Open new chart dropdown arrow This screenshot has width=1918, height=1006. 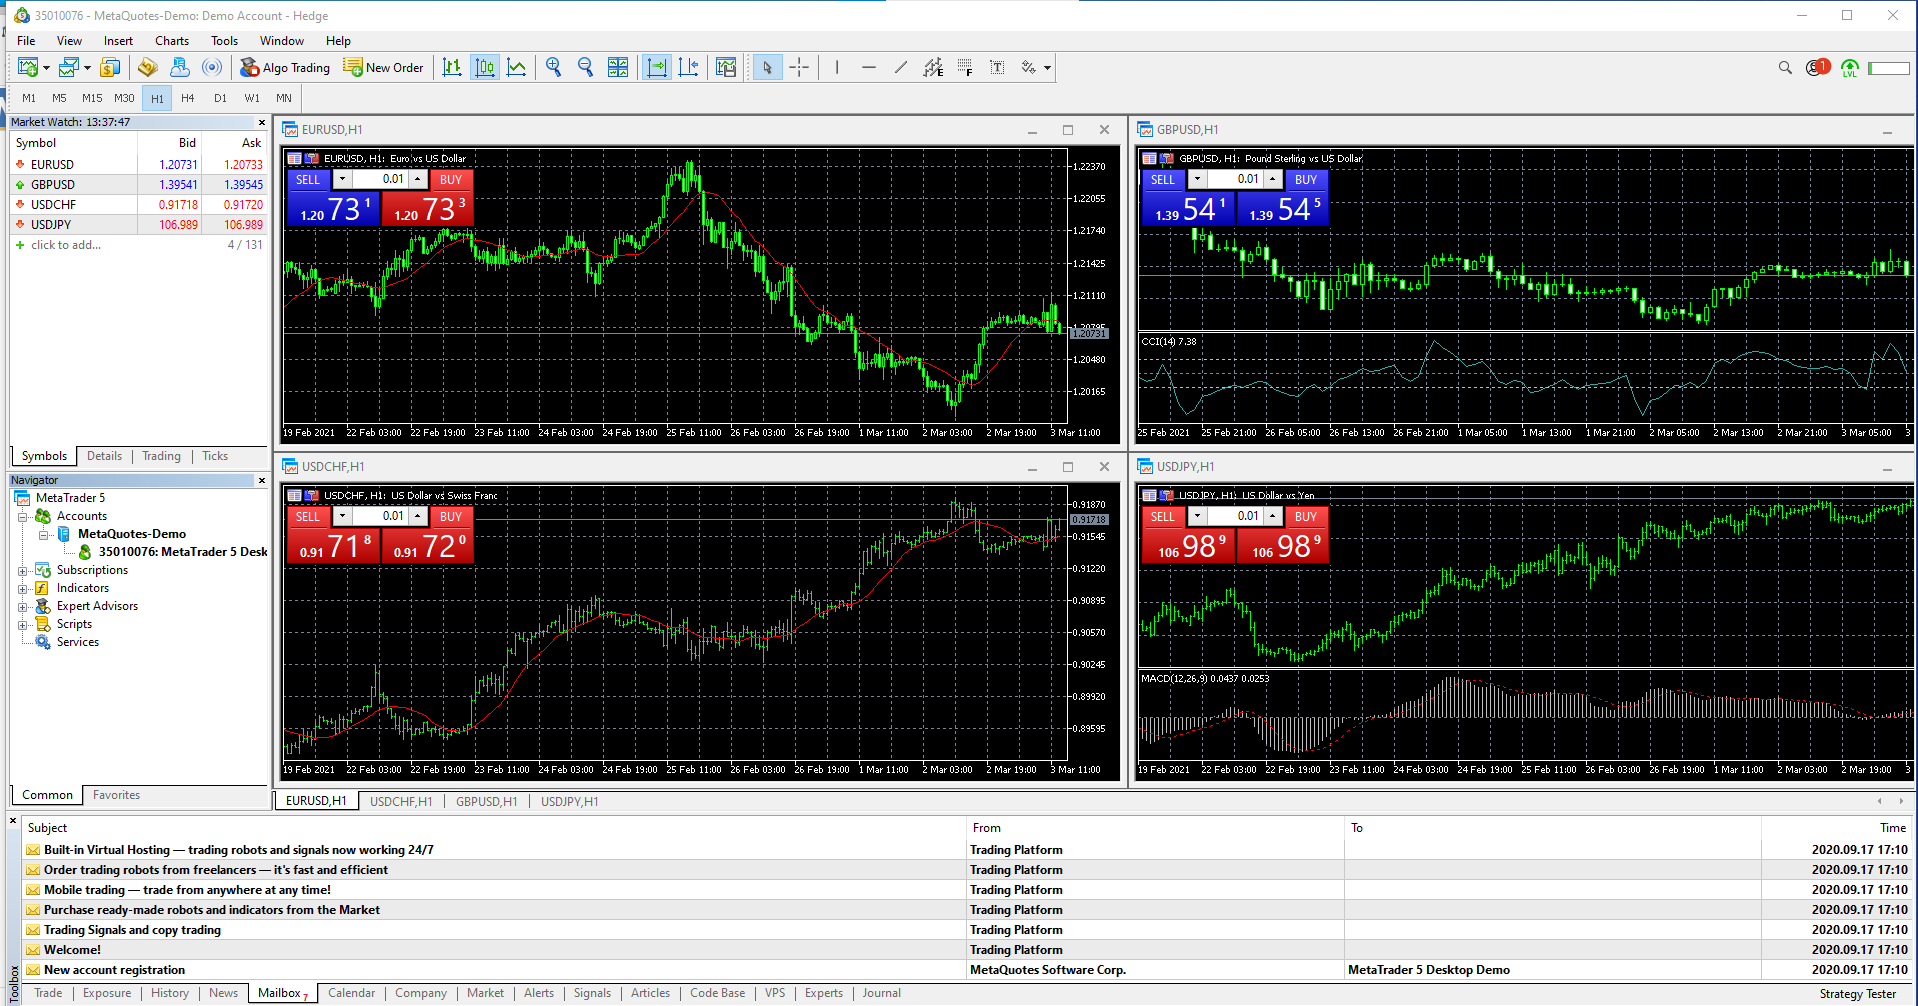tap(46, 68)
